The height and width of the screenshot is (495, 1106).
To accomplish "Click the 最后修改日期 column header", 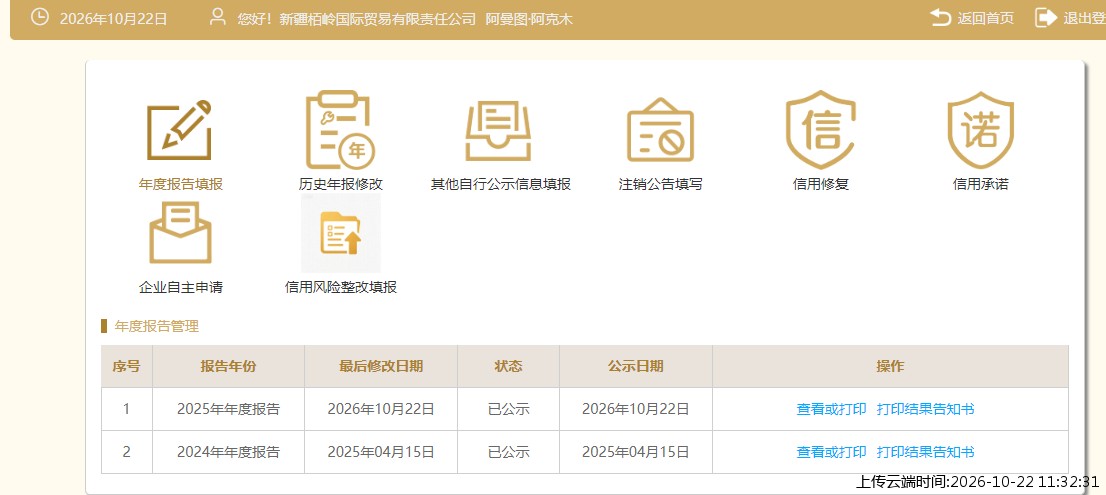I will coord(381,367).
